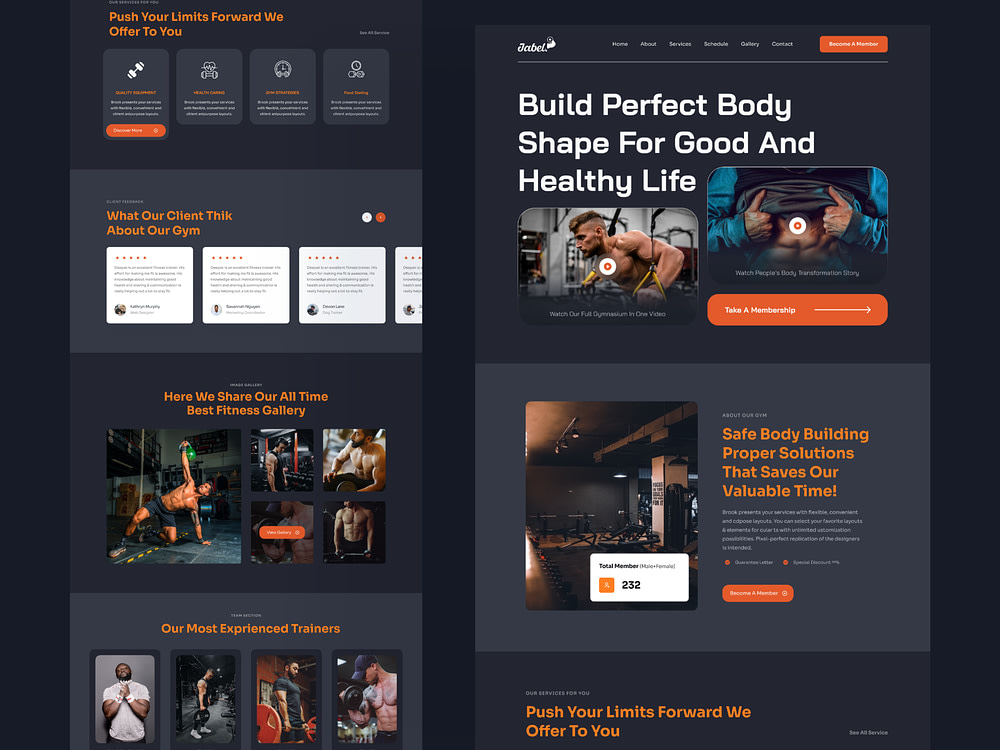Open the Schedule menu item
1000x750 pixels.
click(x=716, y=44)
